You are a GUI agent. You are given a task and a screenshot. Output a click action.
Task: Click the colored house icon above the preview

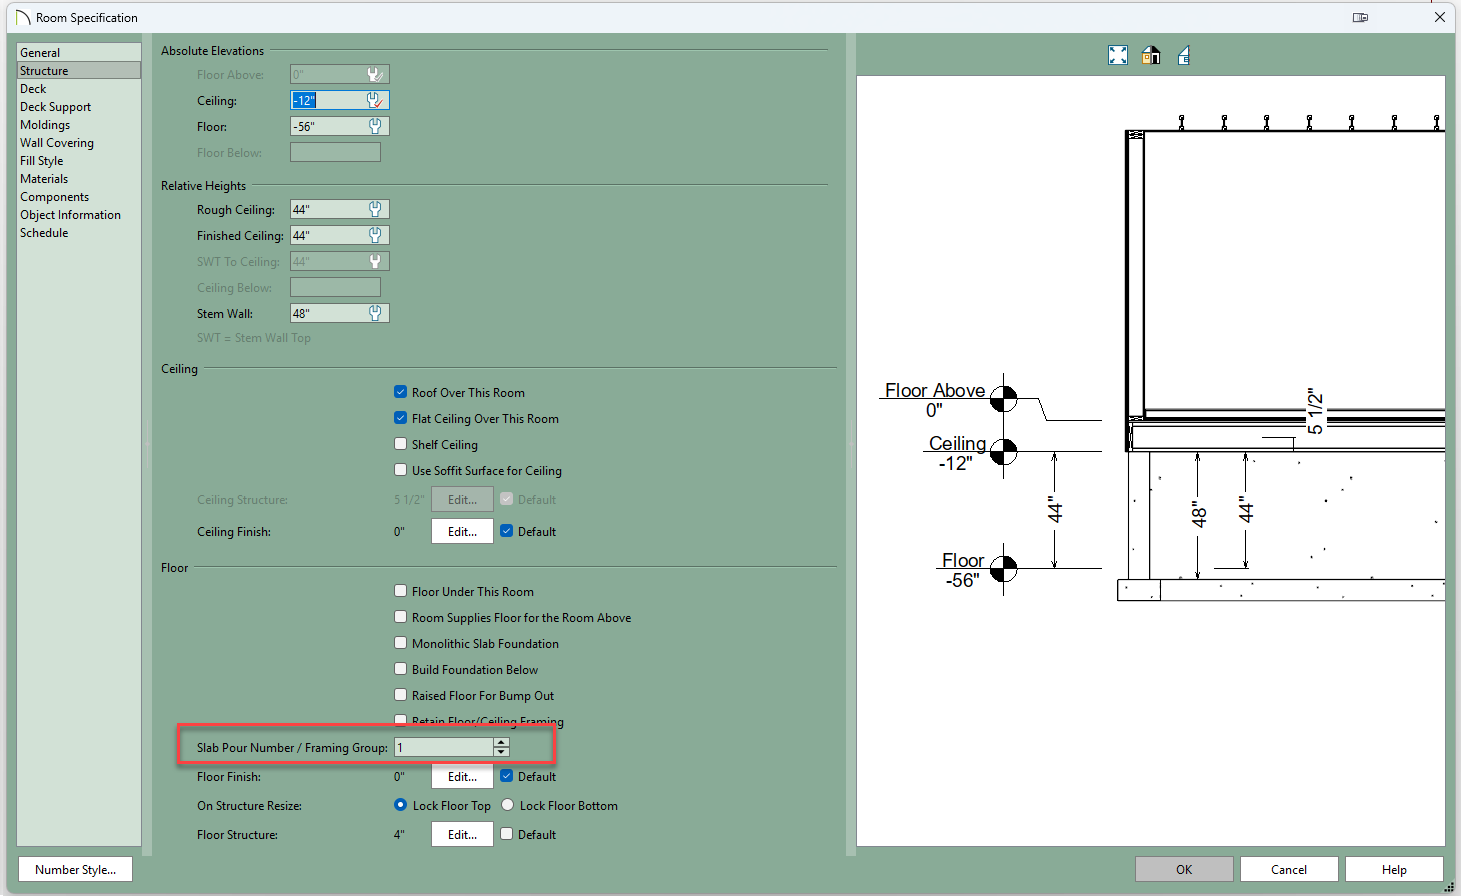coord(1151,56)
